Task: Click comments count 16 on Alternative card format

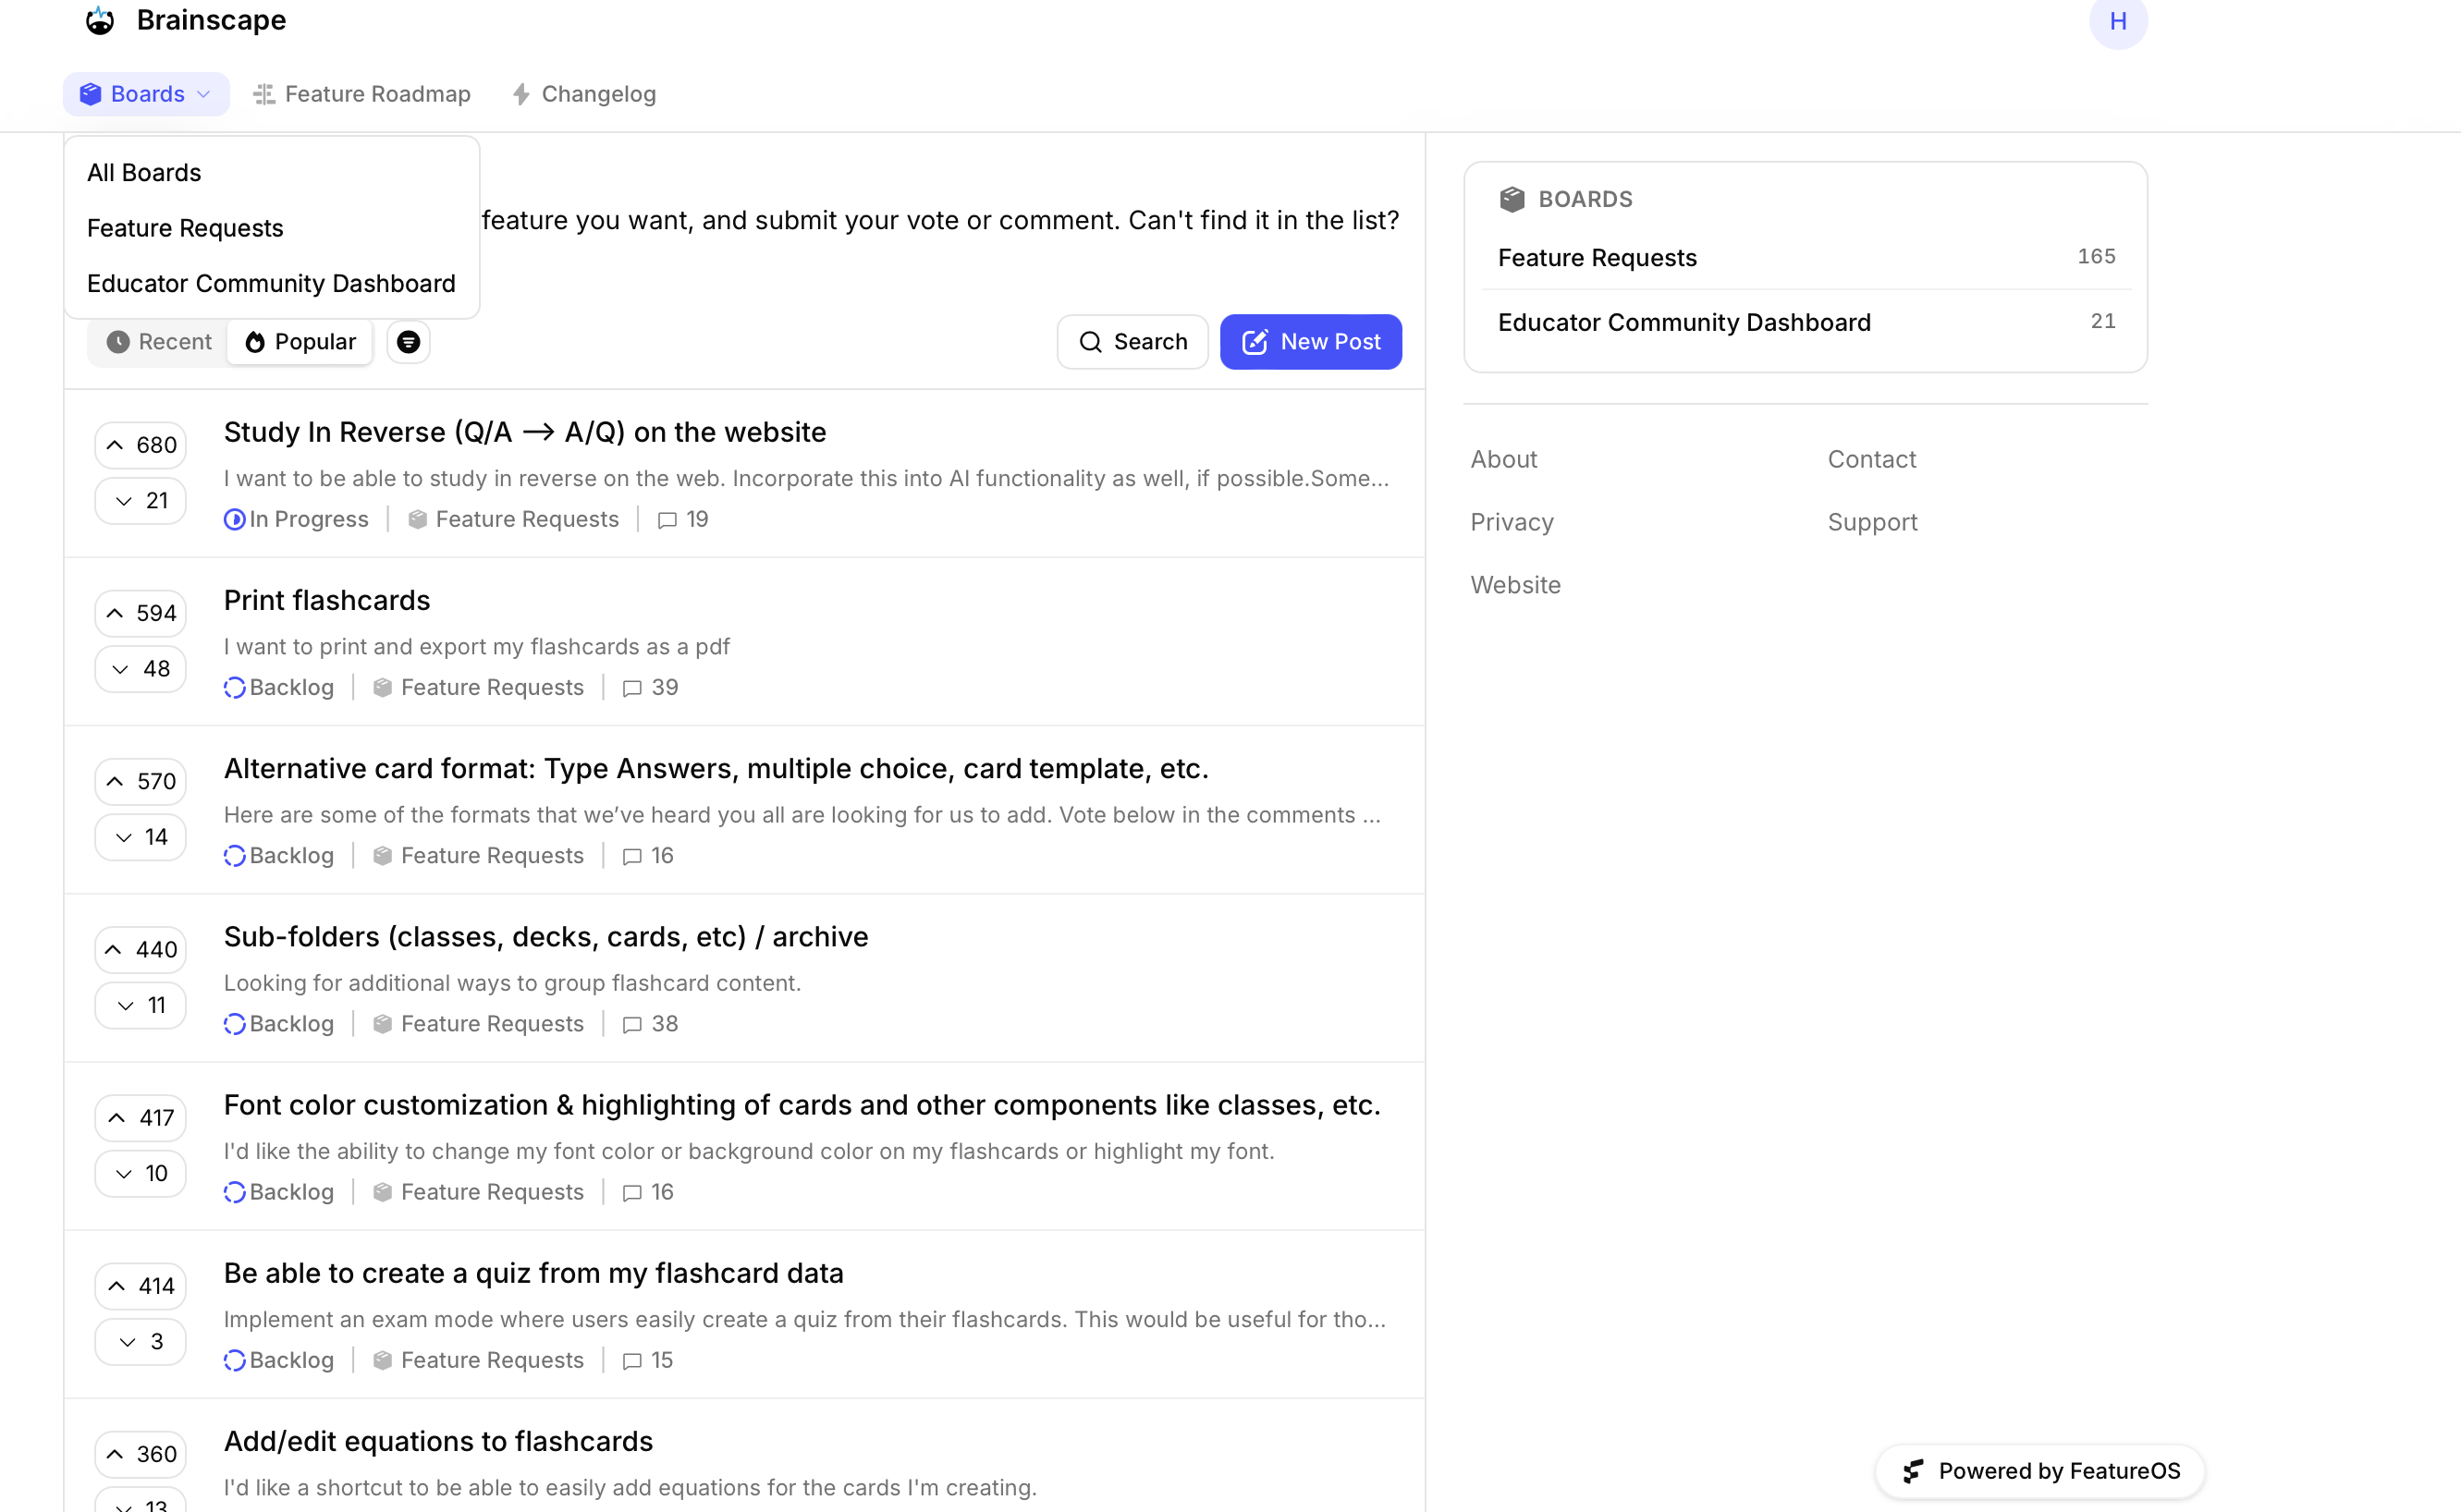Action: pos(647,855)
